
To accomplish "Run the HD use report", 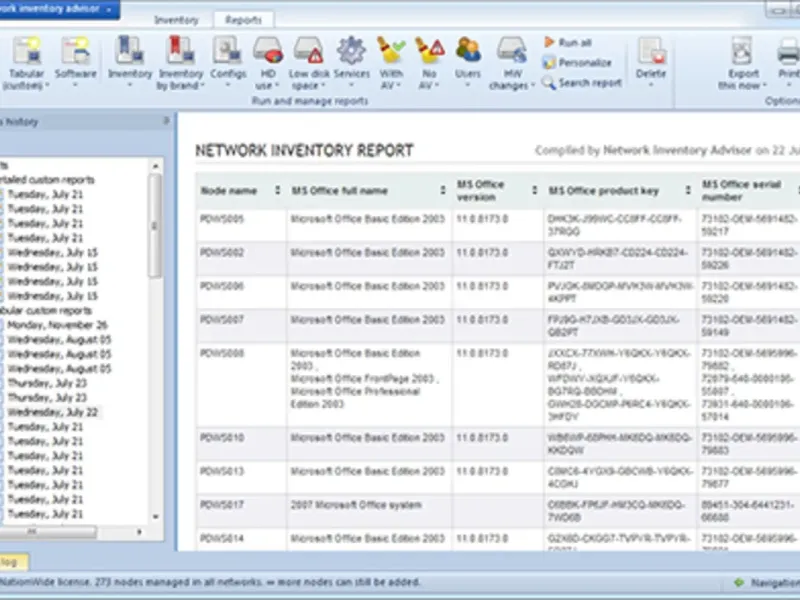I will (x=268, y=51).
